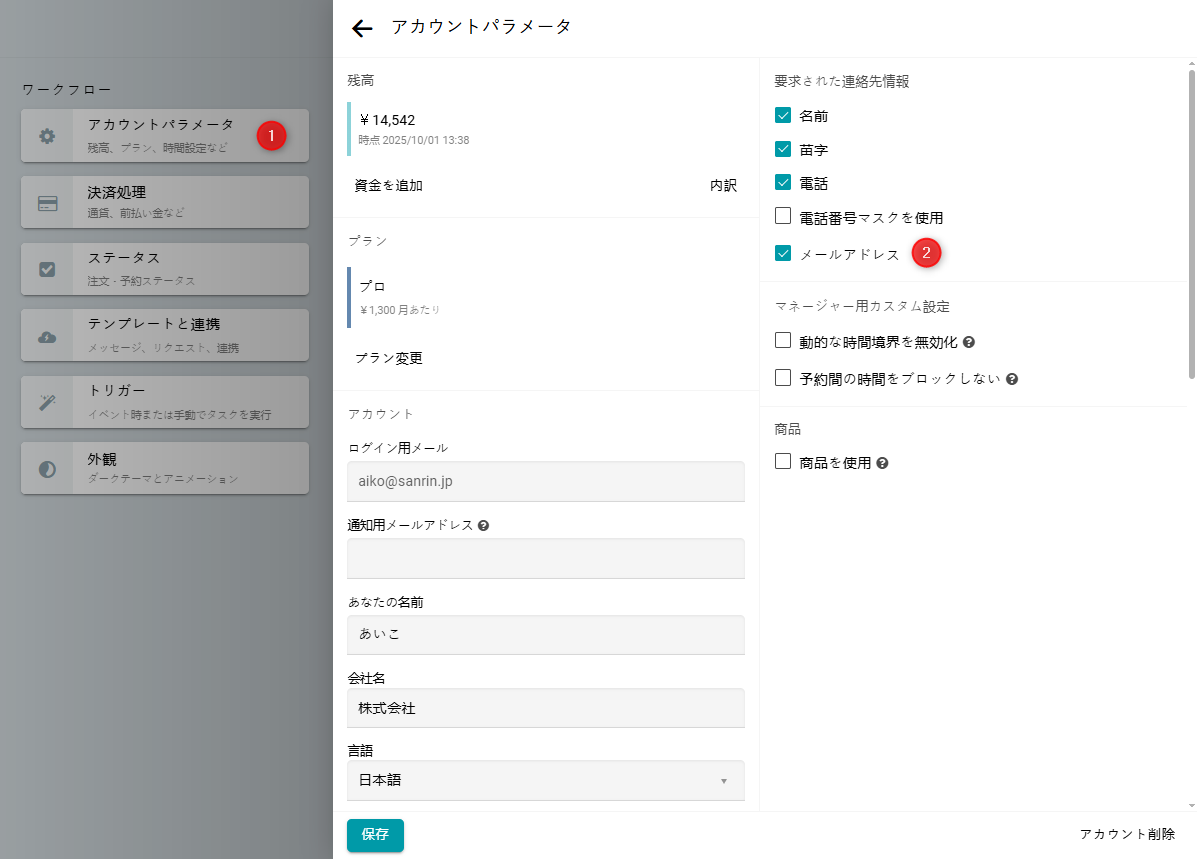The width and height of the screenshot is (1197, 859).
Task: Uncheck the メールアドレス checkbox
Action: pyautogui.click(x=782, y=253)
